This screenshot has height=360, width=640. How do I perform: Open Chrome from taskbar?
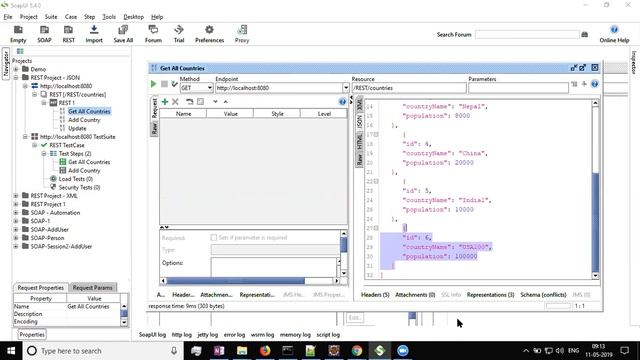pyautogui.click(x=357, y=351)
